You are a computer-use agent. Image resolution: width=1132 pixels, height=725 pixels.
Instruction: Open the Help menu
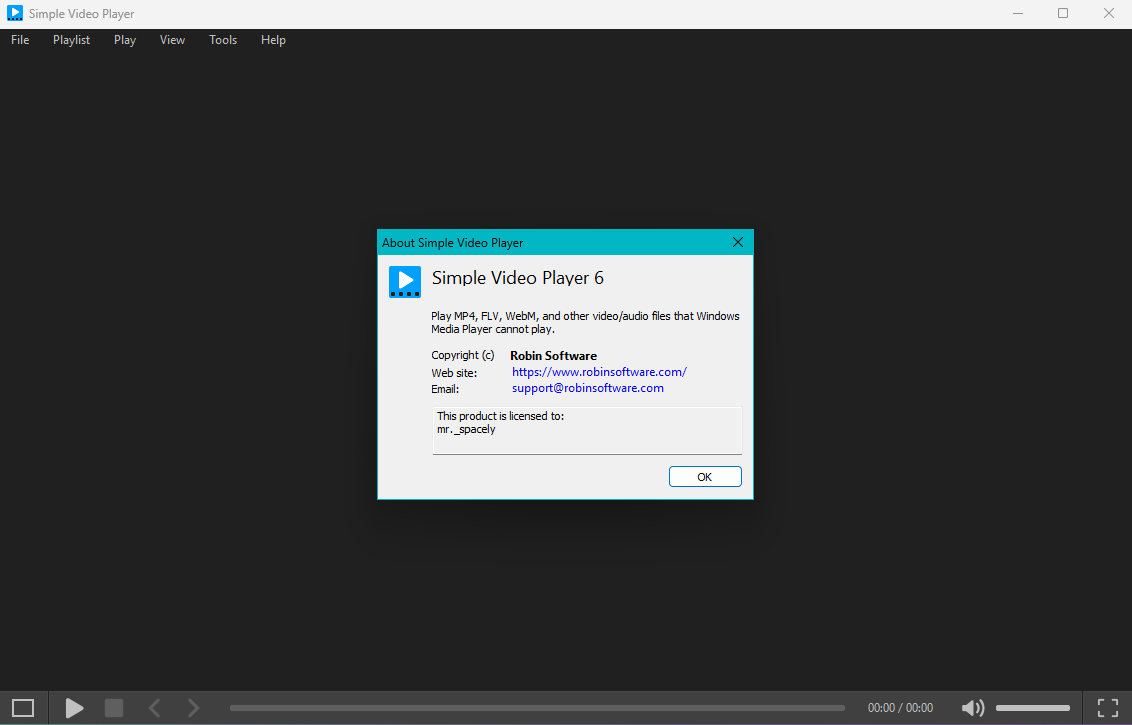pyautogui.click(x=273, y=40)
